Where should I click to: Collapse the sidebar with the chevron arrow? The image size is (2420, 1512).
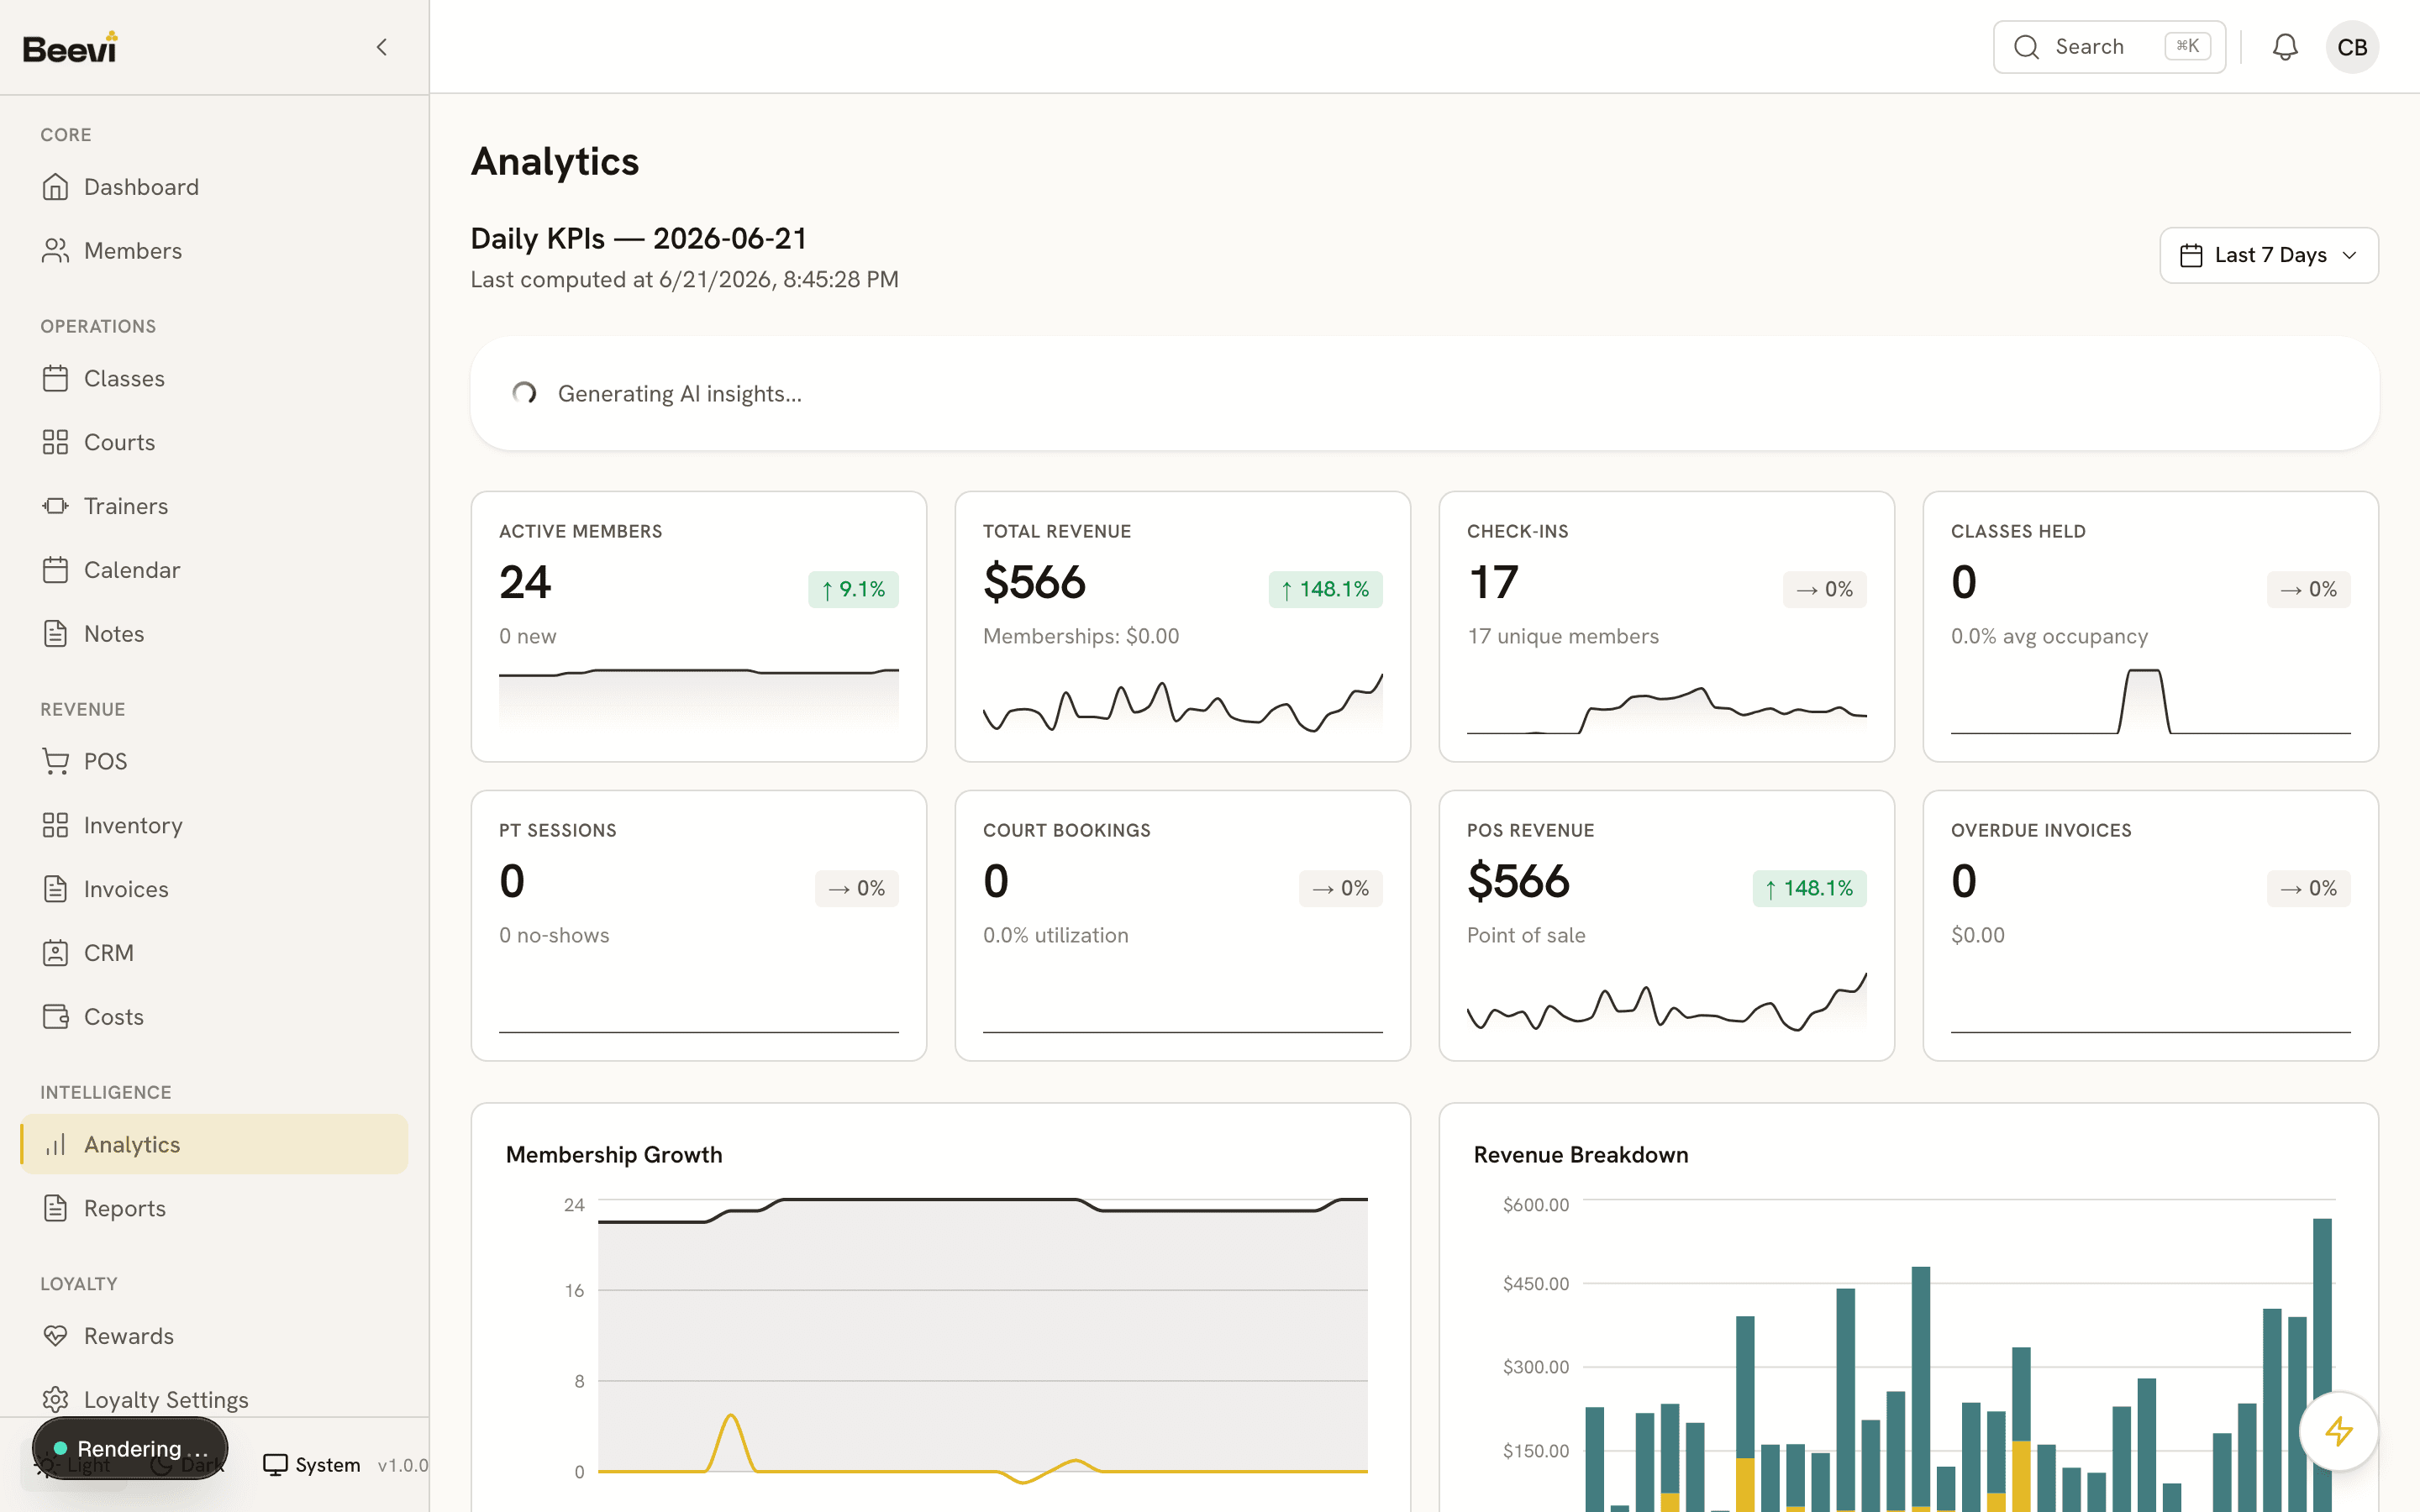[x=381, y=47]
